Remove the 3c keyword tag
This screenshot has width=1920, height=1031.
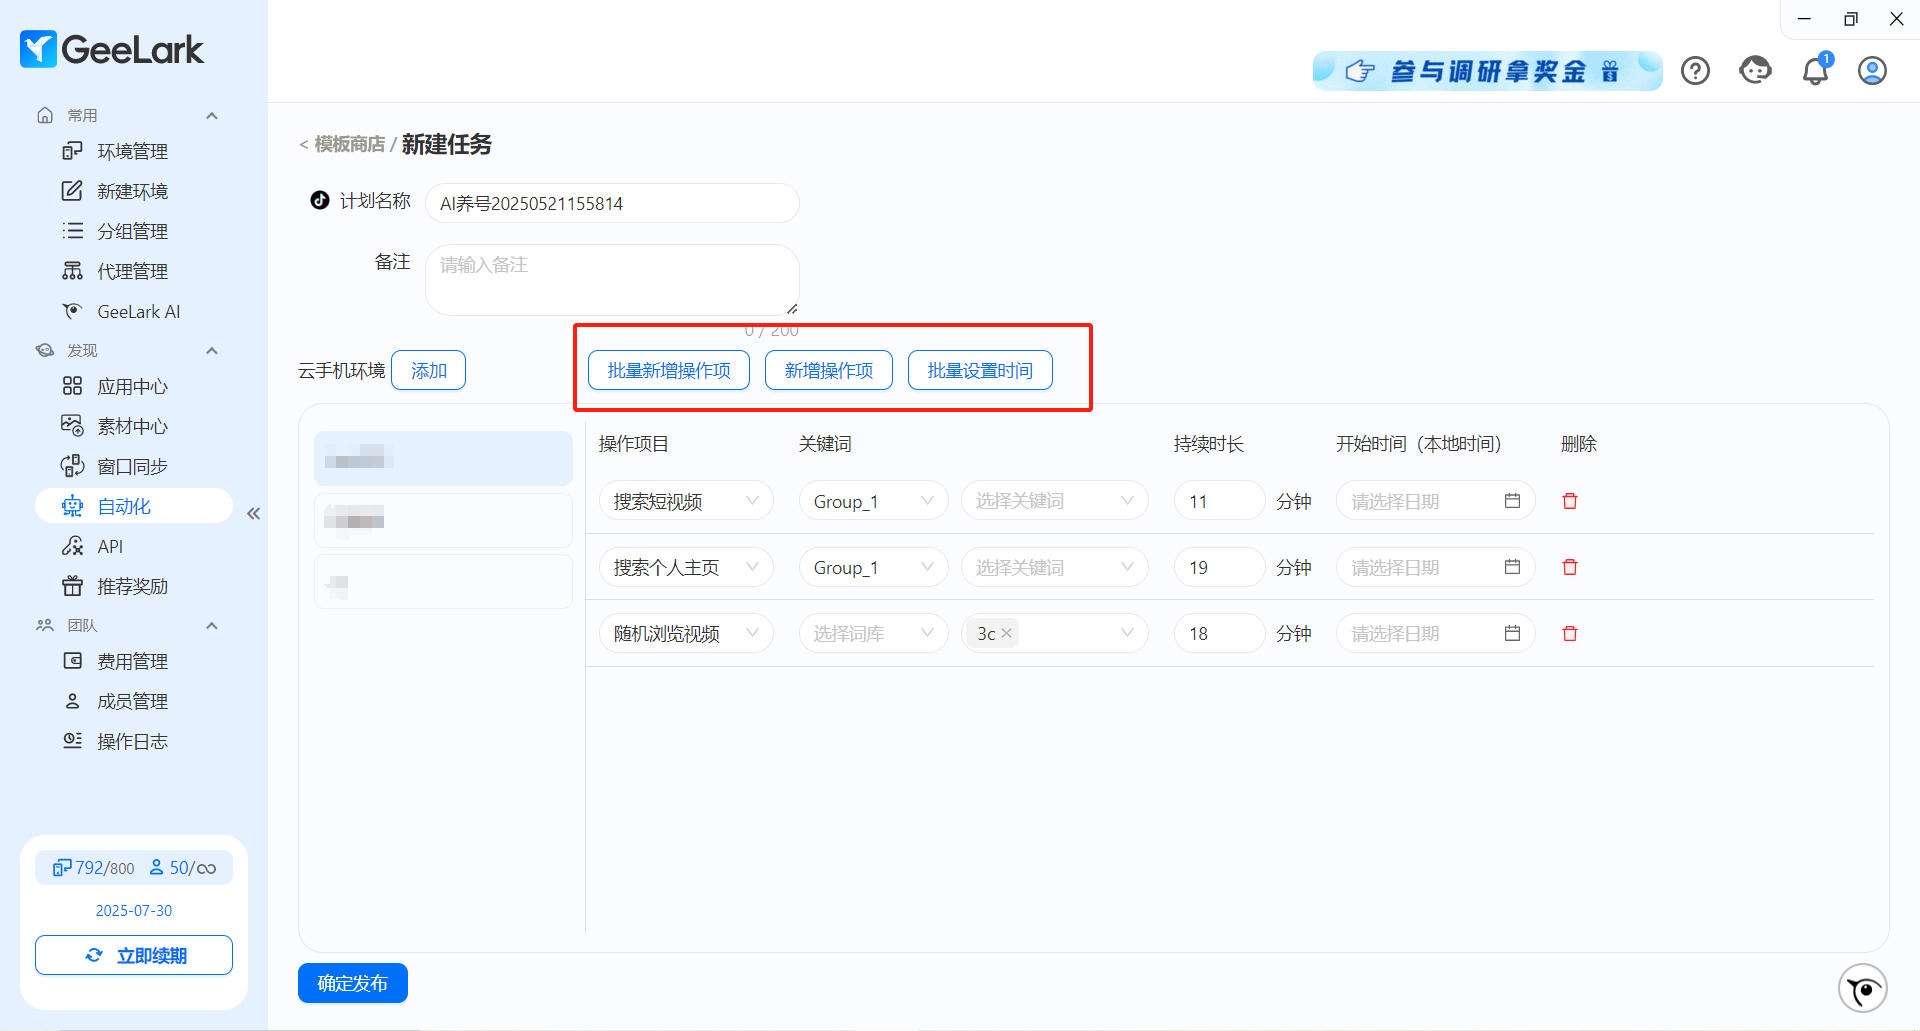pyautogui.click(x=1007, y=633)
